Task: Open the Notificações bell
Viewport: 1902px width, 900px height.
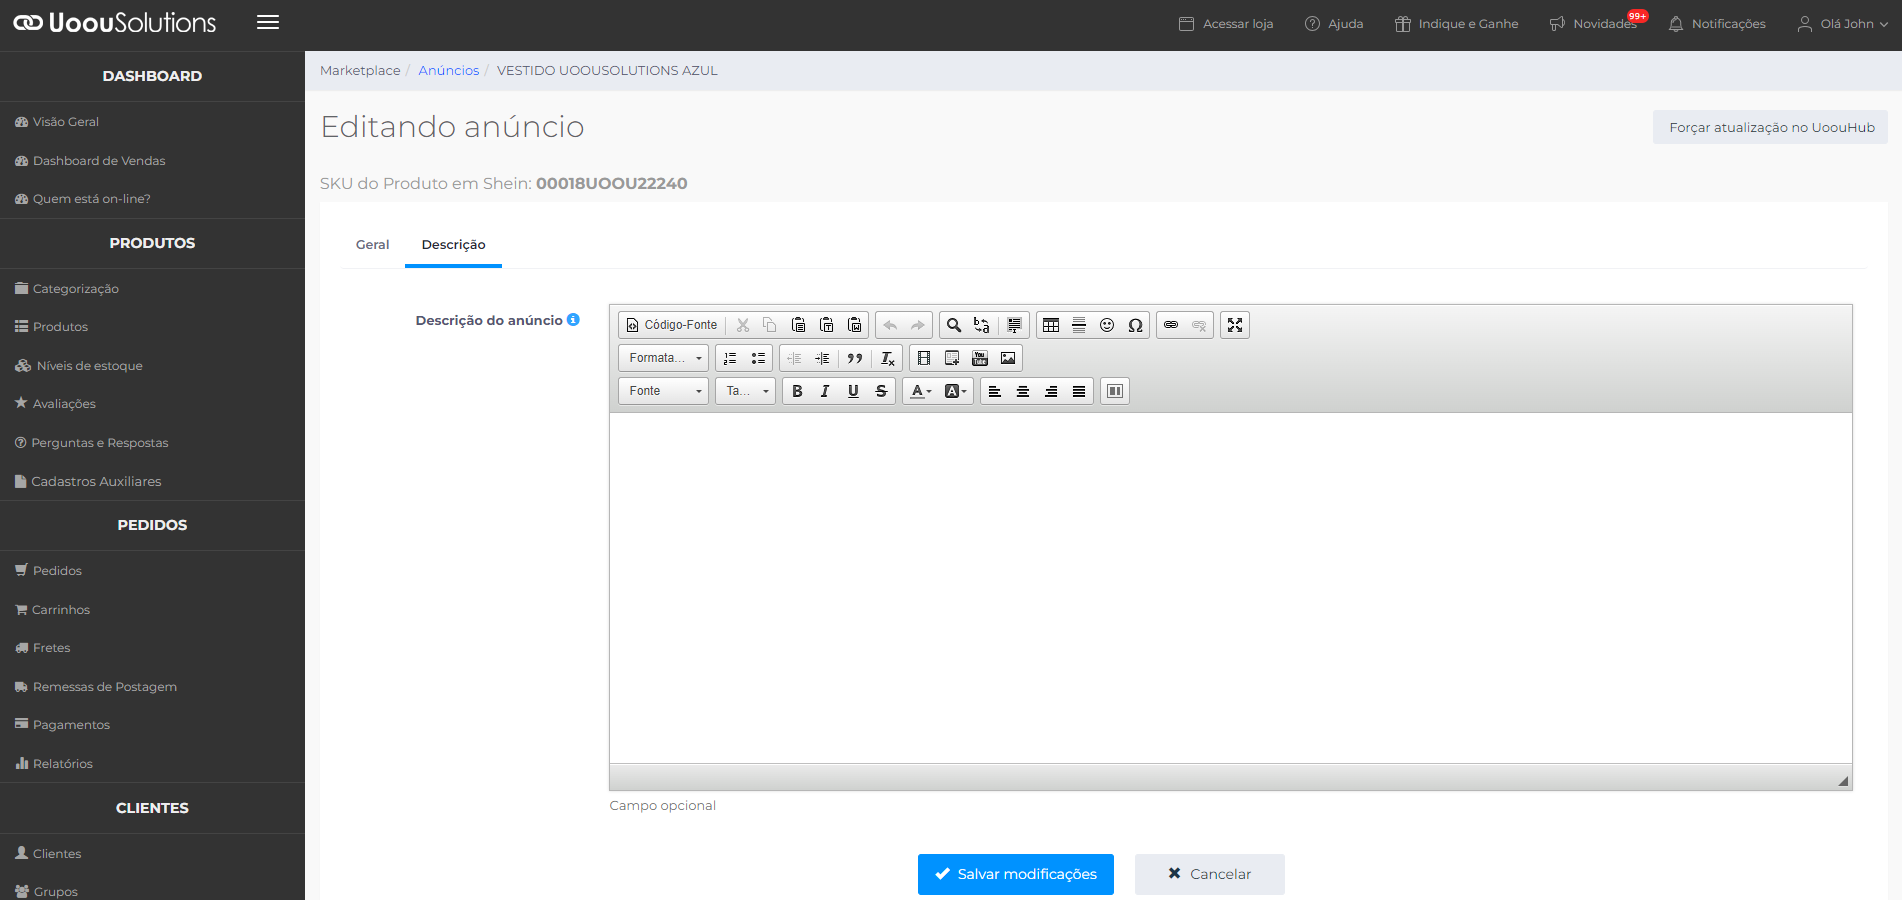Action: click(1717, 24)
